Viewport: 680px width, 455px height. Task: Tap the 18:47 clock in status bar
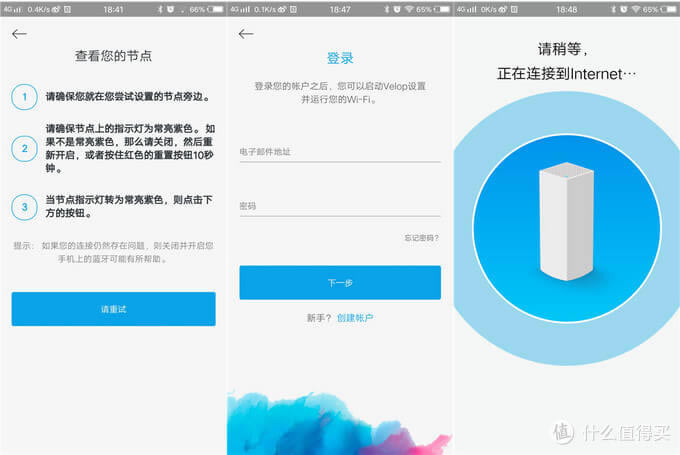[340, 8]
